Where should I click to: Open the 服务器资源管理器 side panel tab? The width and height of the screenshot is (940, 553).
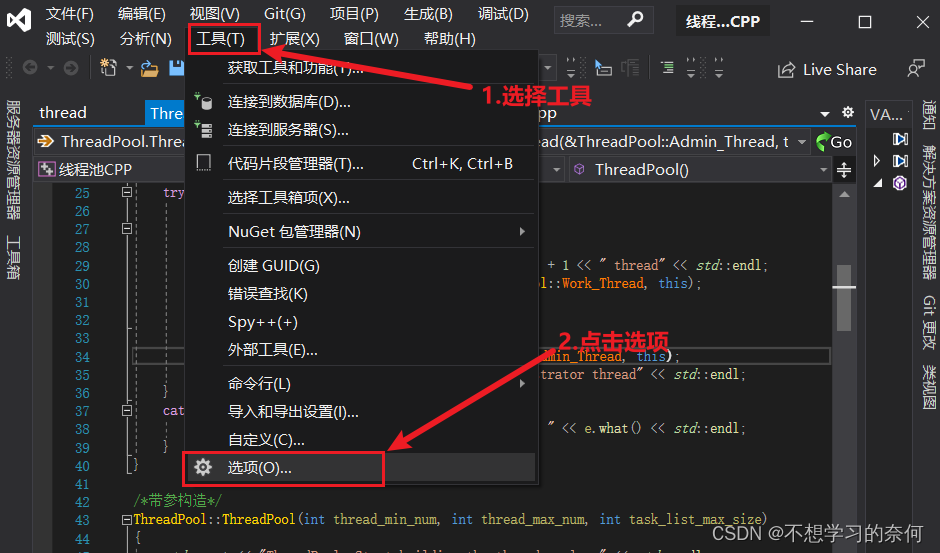pos(13,160)
